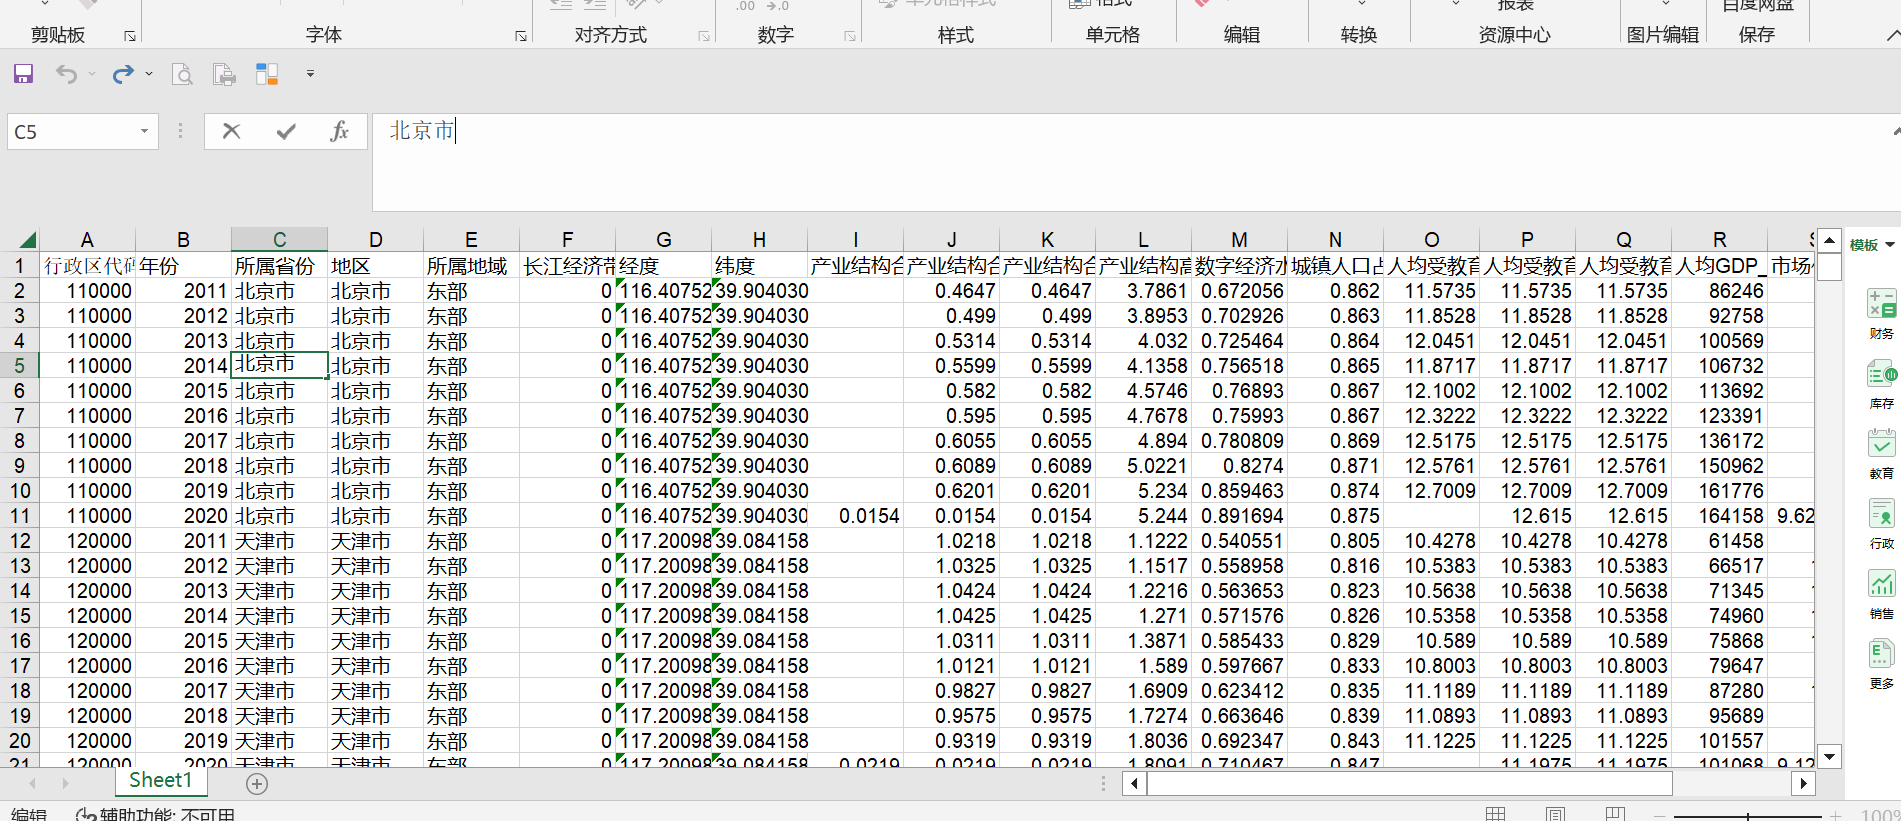Expand the 模板 dropdown in the side panel

1890,245
